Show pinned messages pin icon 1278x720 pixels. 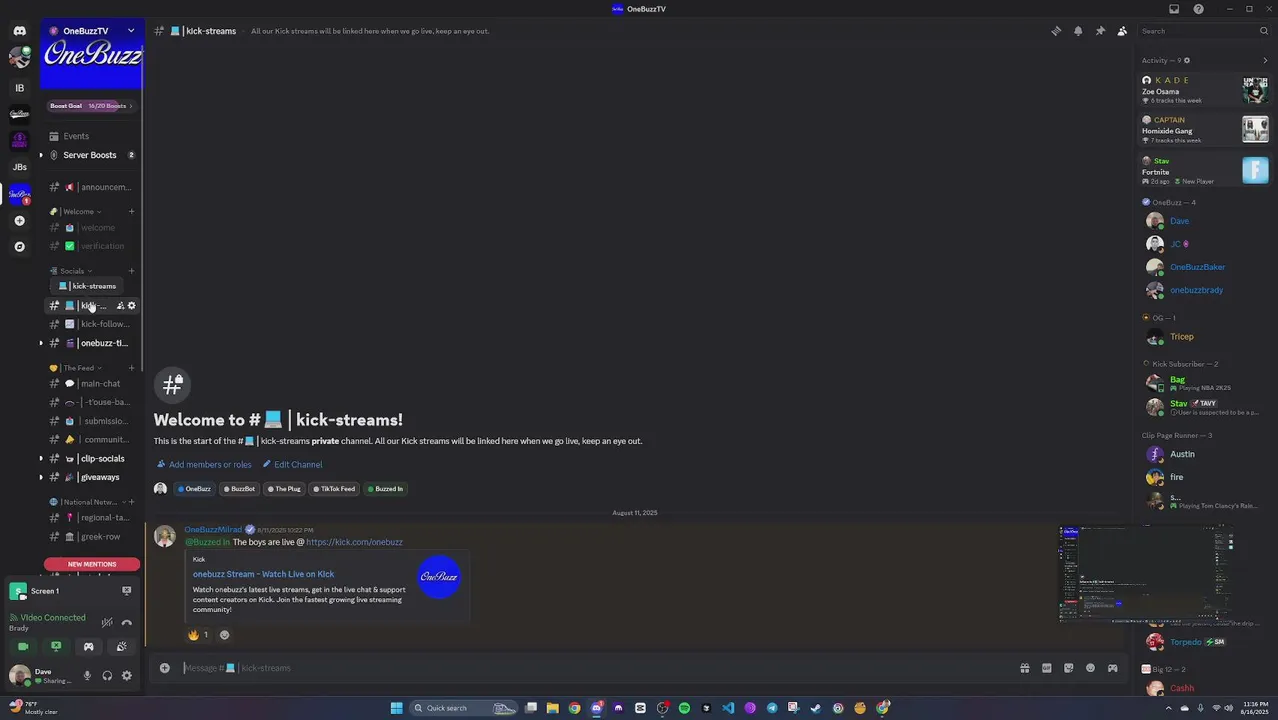click(x=1100, y=31)
